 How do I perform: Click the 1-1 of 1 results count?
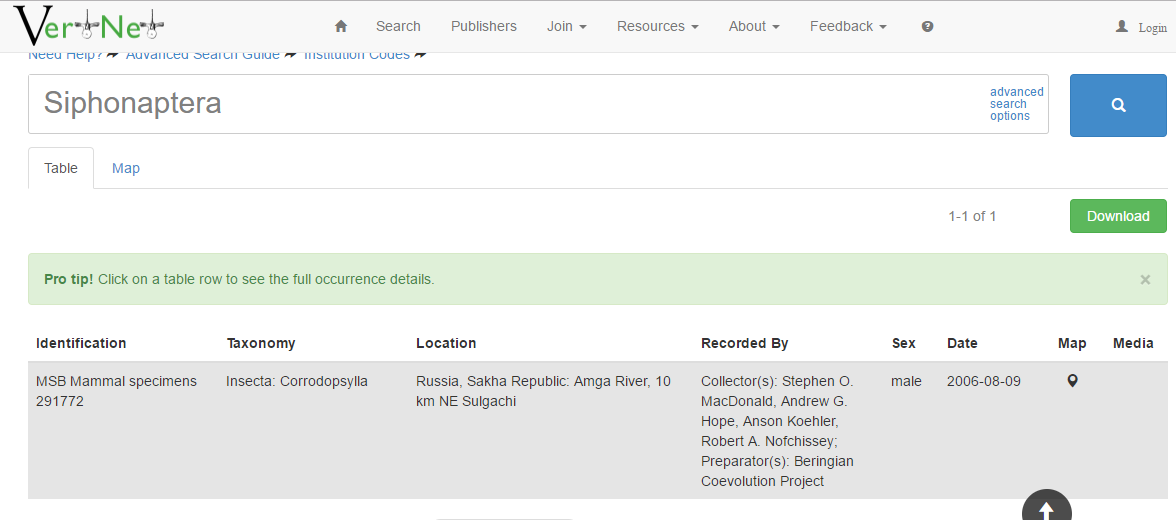point(972,216)
